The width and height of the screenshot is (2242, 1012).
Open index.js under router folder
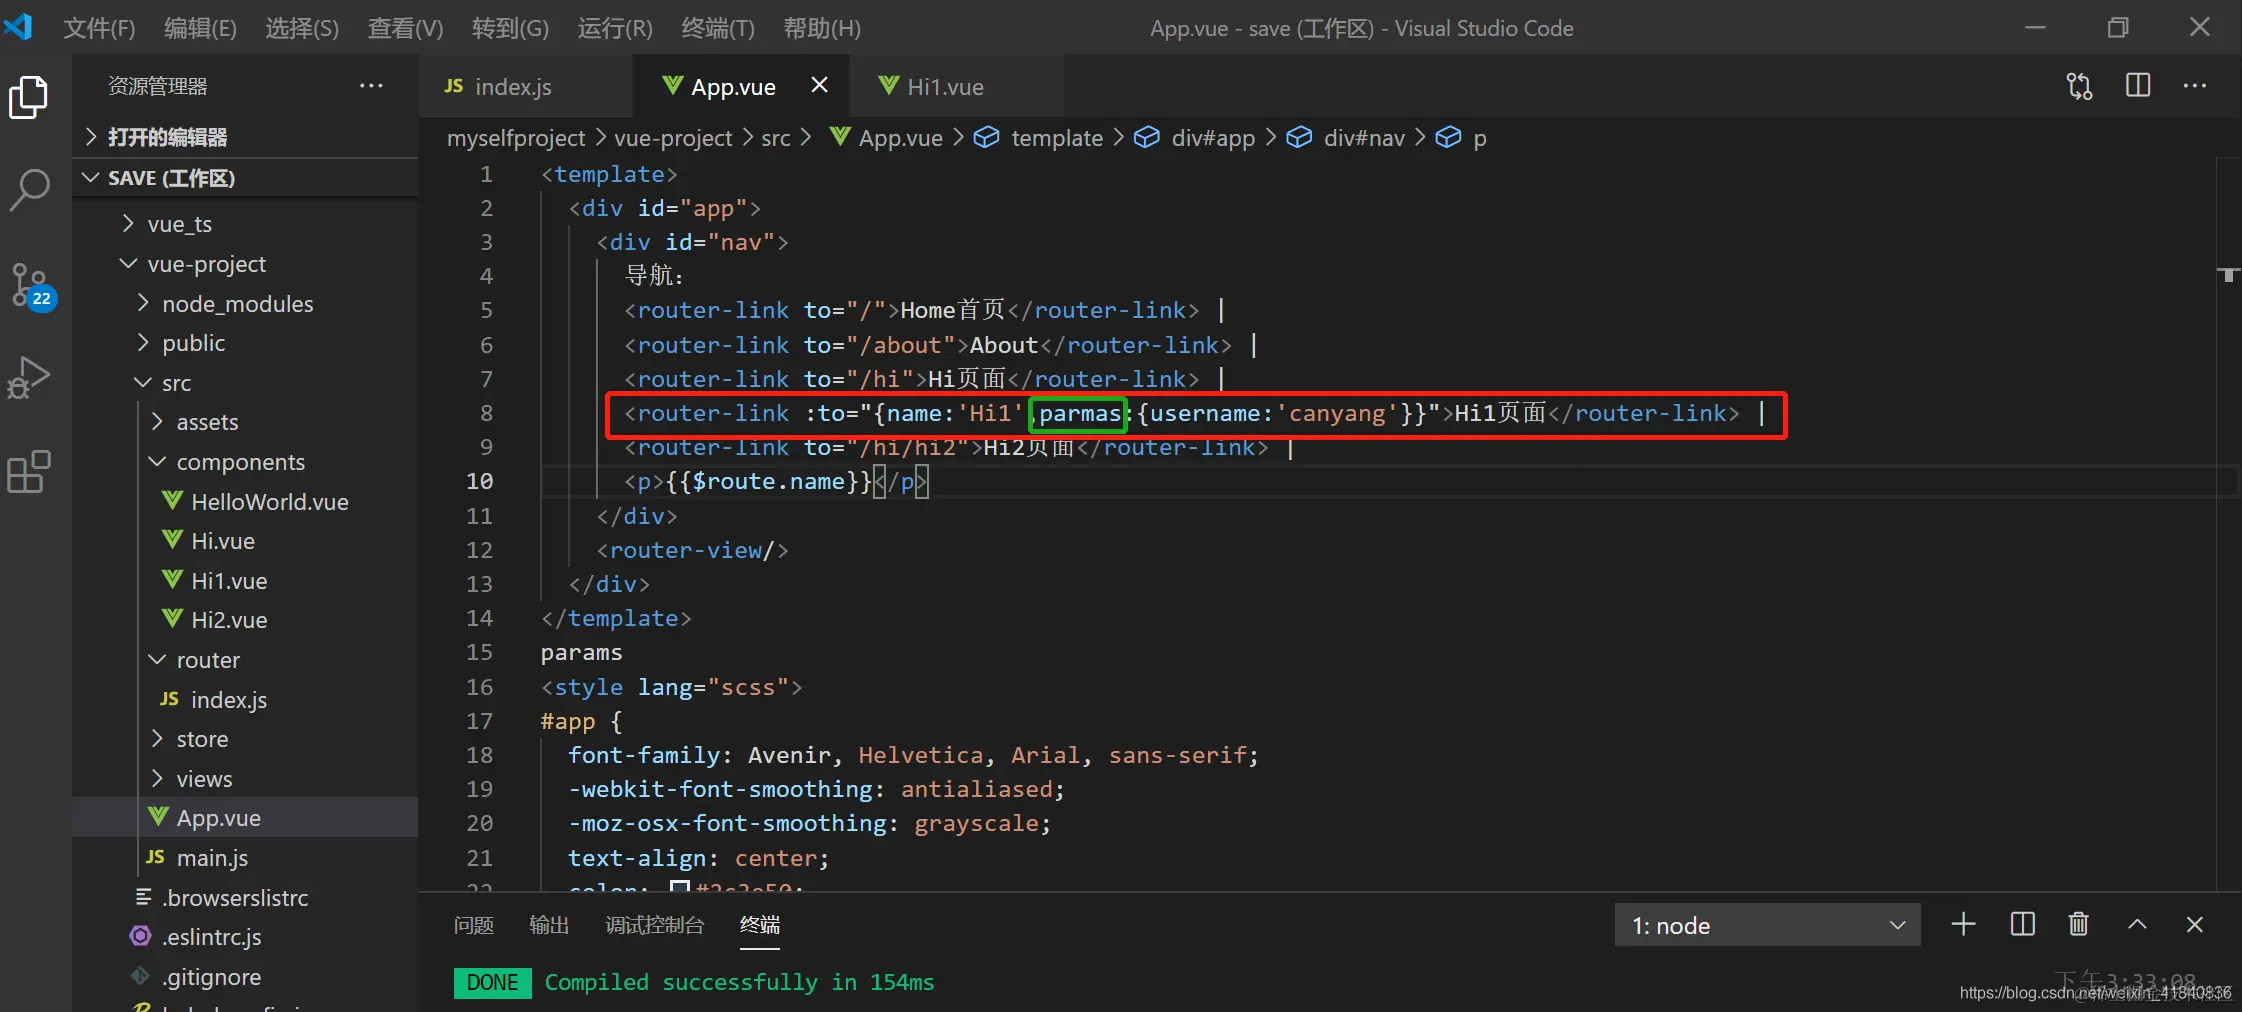coord(229,700)
